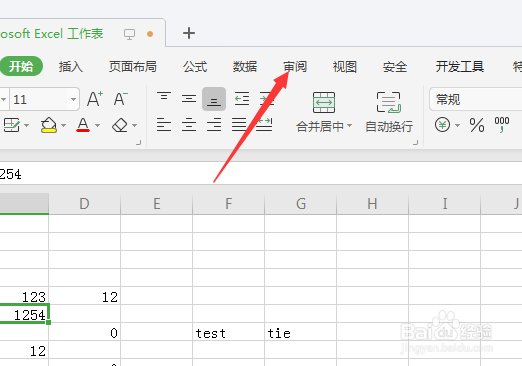This screenshot has height=366, width=522.
Task: Expand the font color dropdown arrow
Action: pyautogui.click(x=98, y=125)
